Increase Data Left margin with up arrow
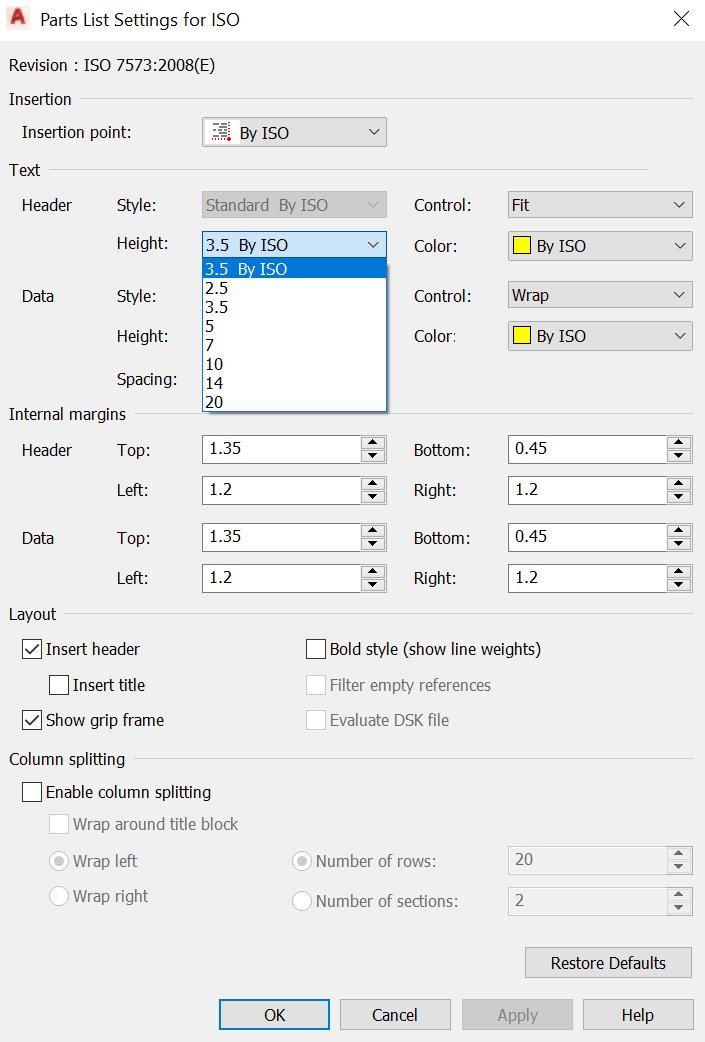This screenshot has height=1042, width=705. (x=373, y=572)
